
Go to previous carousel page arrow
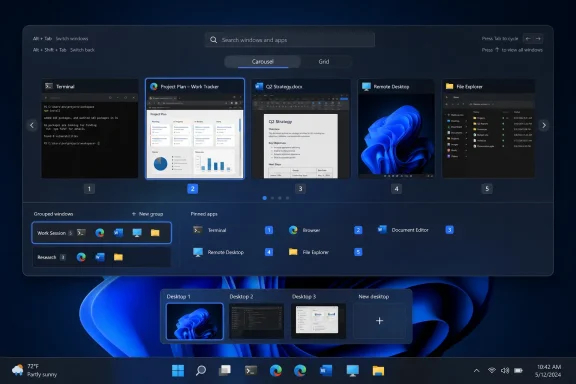click(32, 125)
